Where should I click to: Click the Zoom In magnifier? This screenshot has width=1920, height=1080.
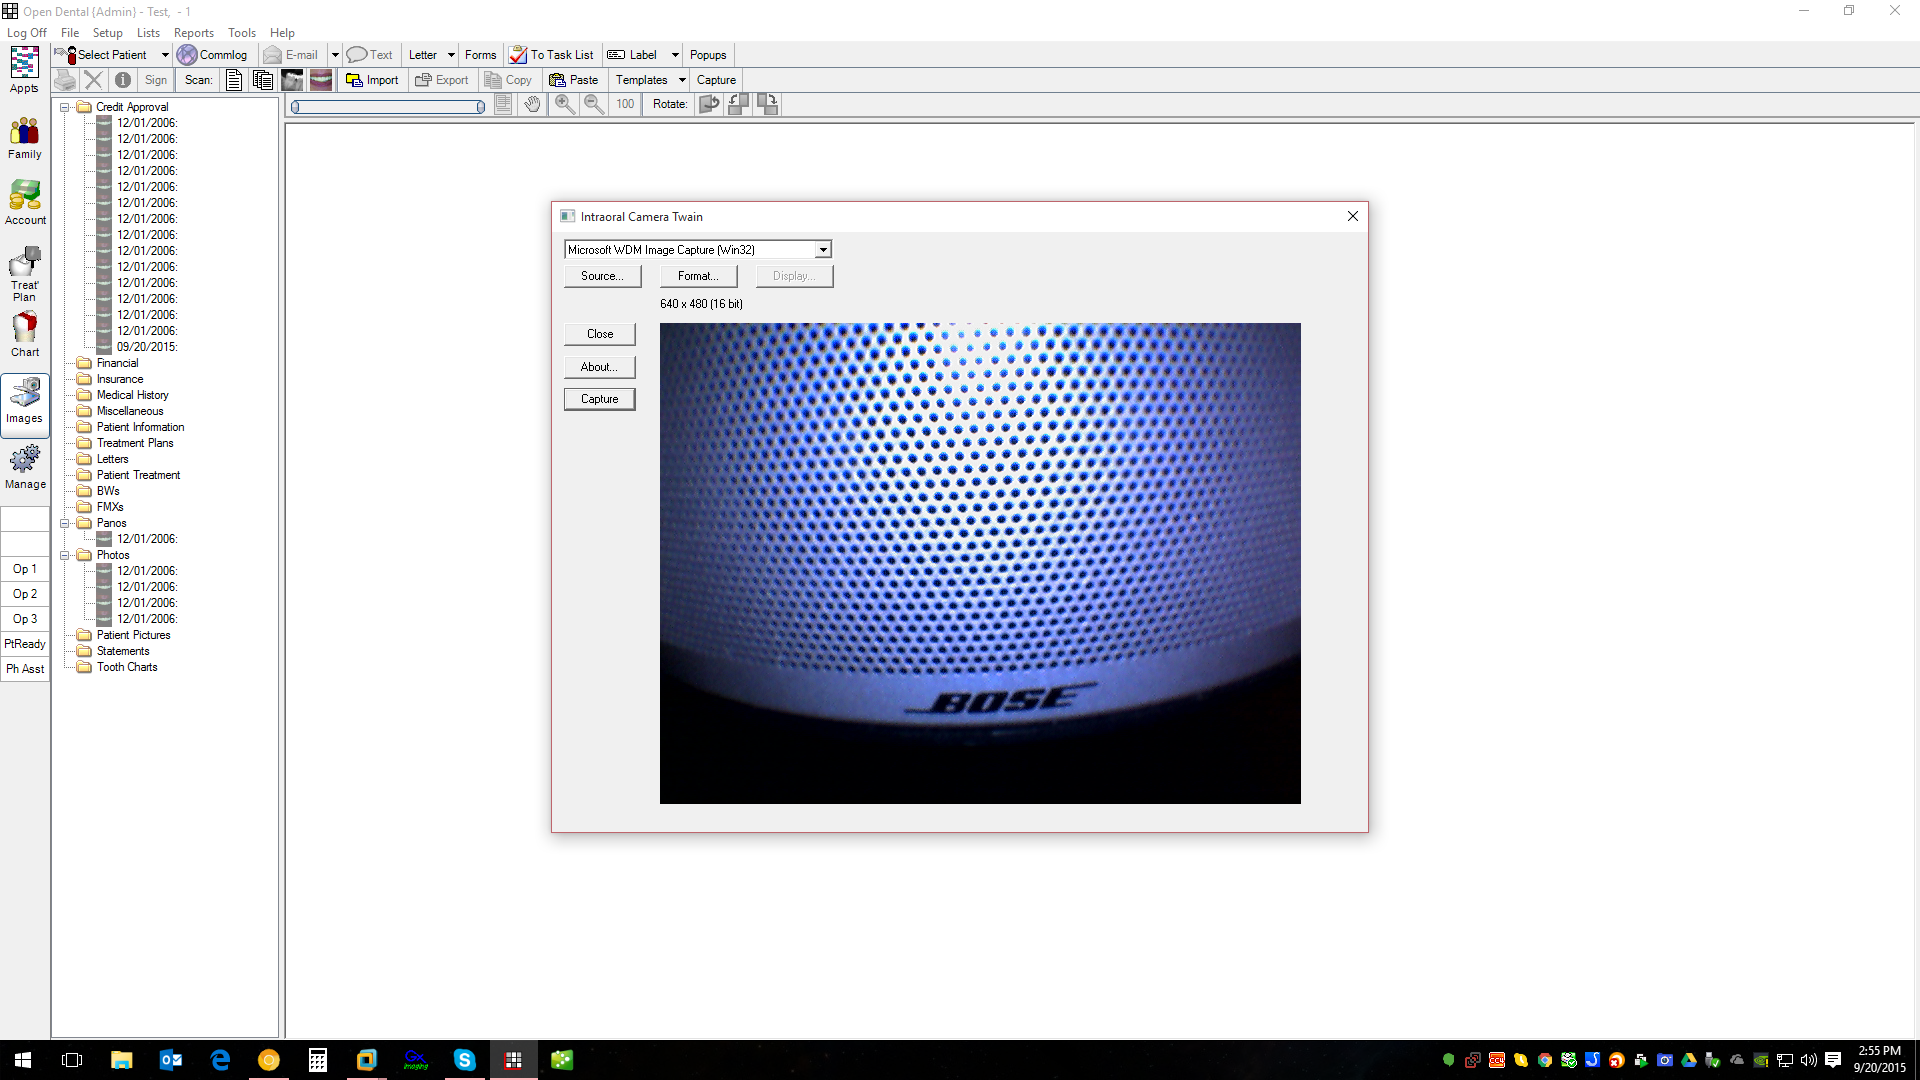point(564,104)
